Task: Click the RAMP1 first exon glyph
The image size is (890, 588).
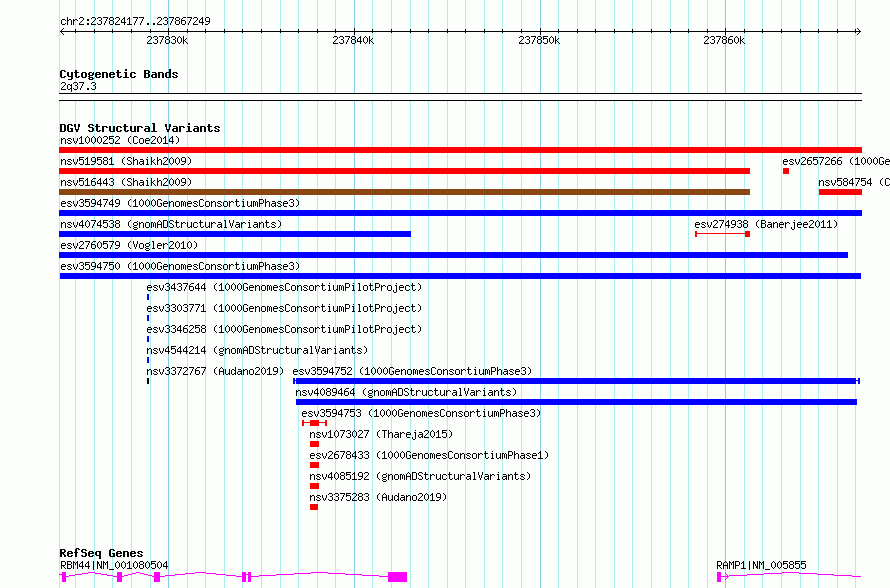Action: pyautogui.click(x=720, y=577)
